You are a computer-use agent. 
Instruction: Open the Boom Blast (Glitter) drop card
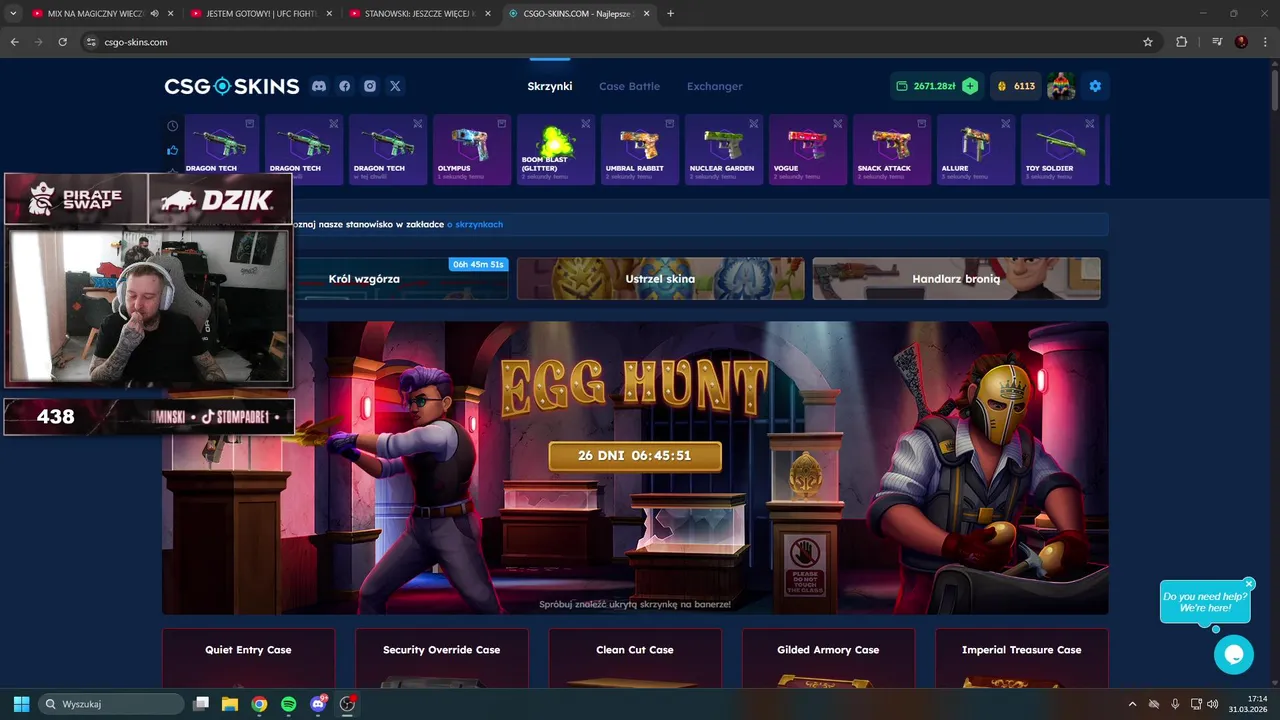556,150
